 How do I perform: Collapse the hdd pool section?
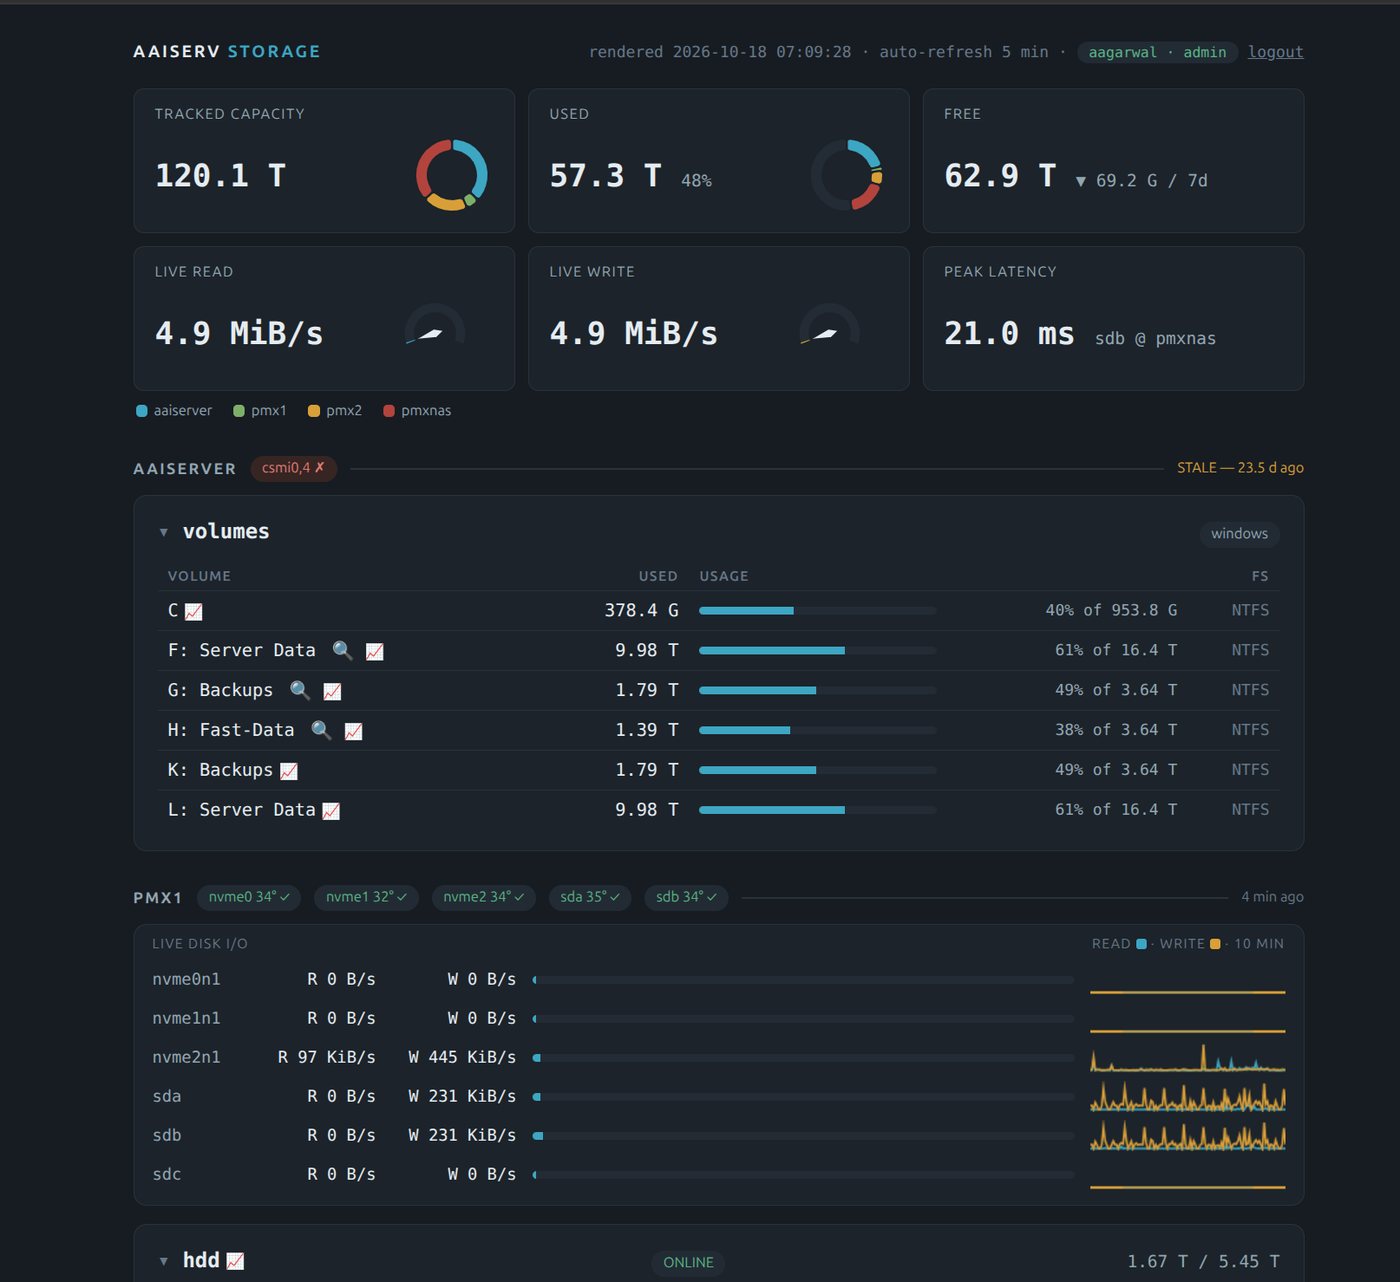[x=163, y=1261]
